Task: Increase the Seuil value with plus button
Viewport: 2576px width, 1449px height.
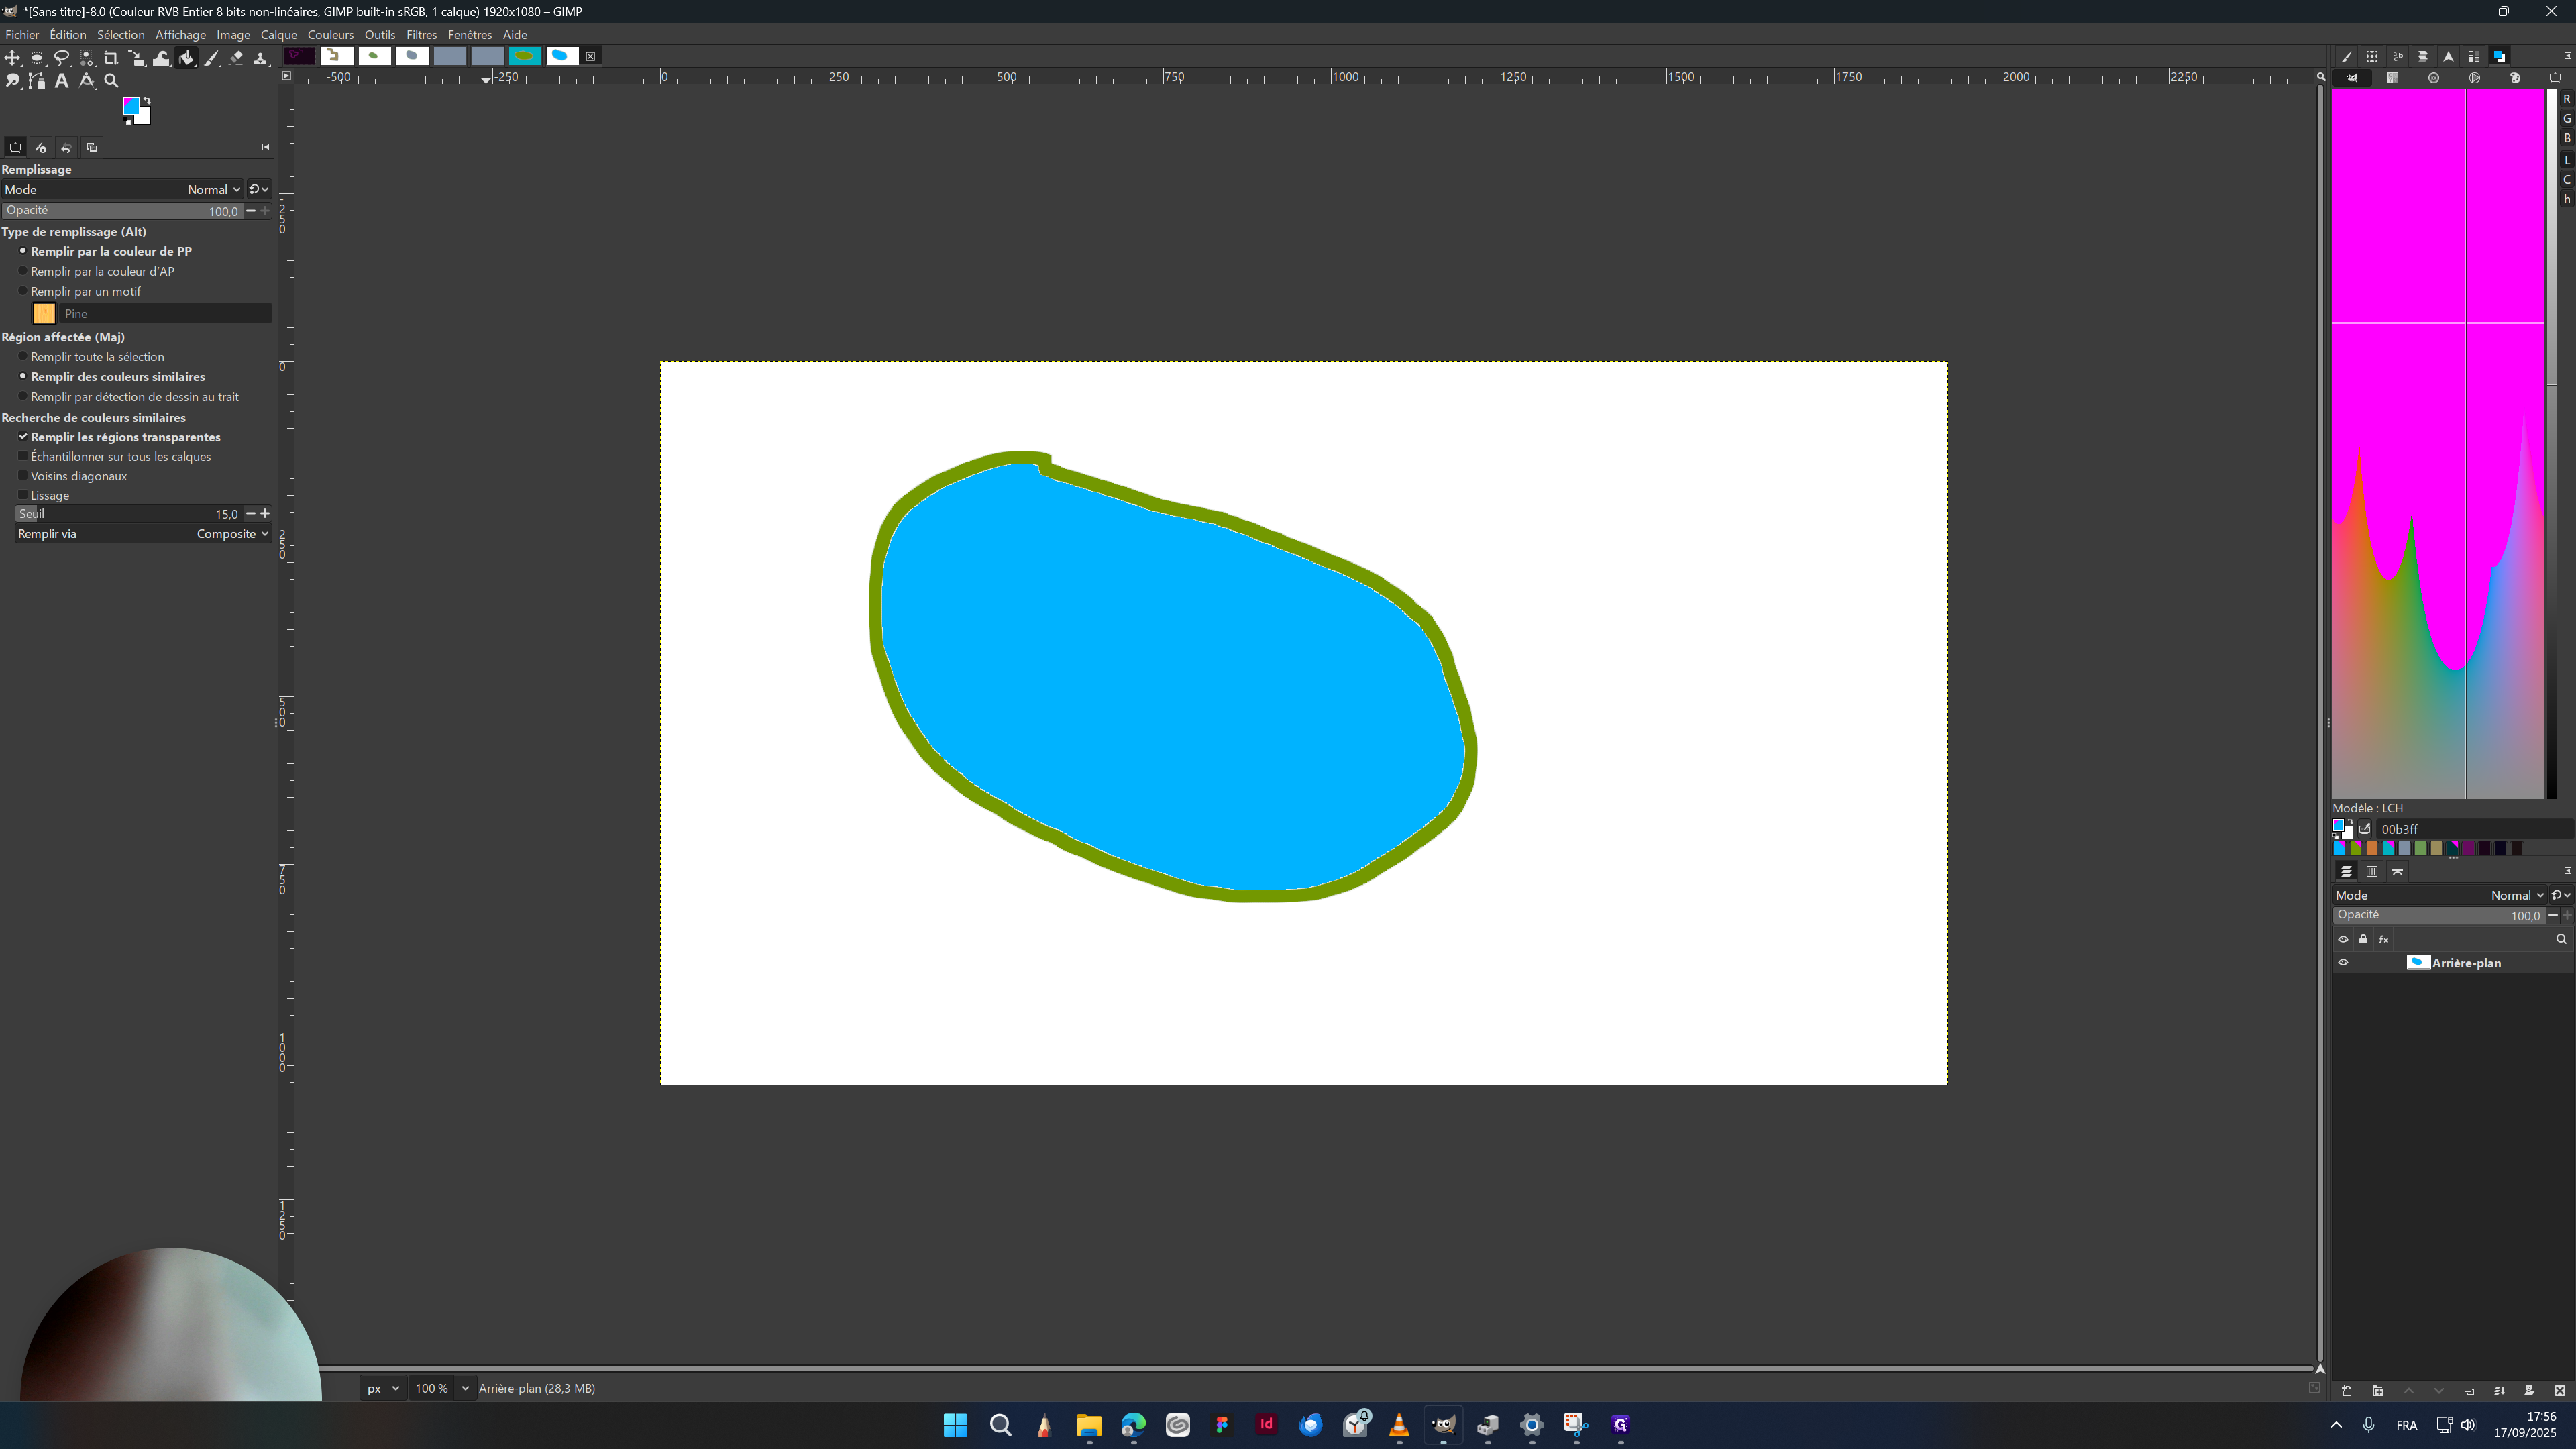Action: coord(265,513)
